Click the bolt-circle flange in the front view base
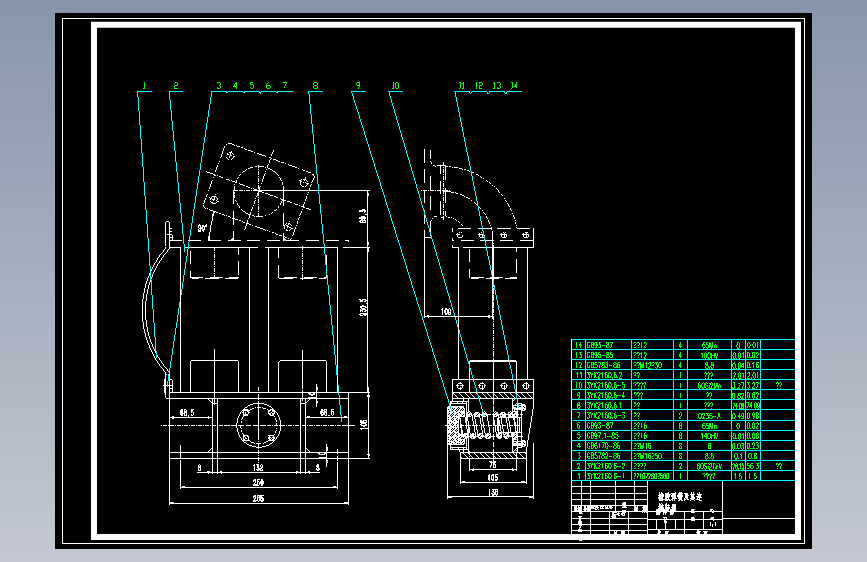The width and height of the screenshot is (867, 562). pos(258,425)
